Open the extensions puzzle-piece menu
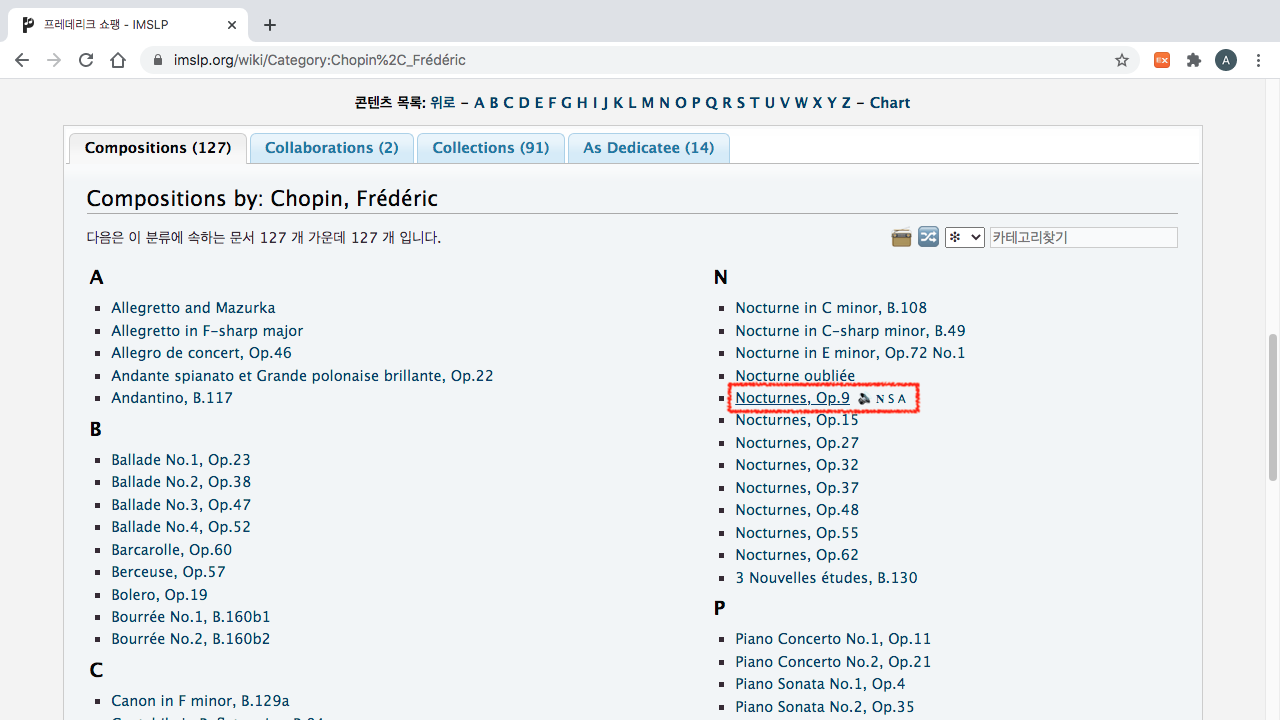Viewport: 1280px width, 720px height. point(1194,60)
